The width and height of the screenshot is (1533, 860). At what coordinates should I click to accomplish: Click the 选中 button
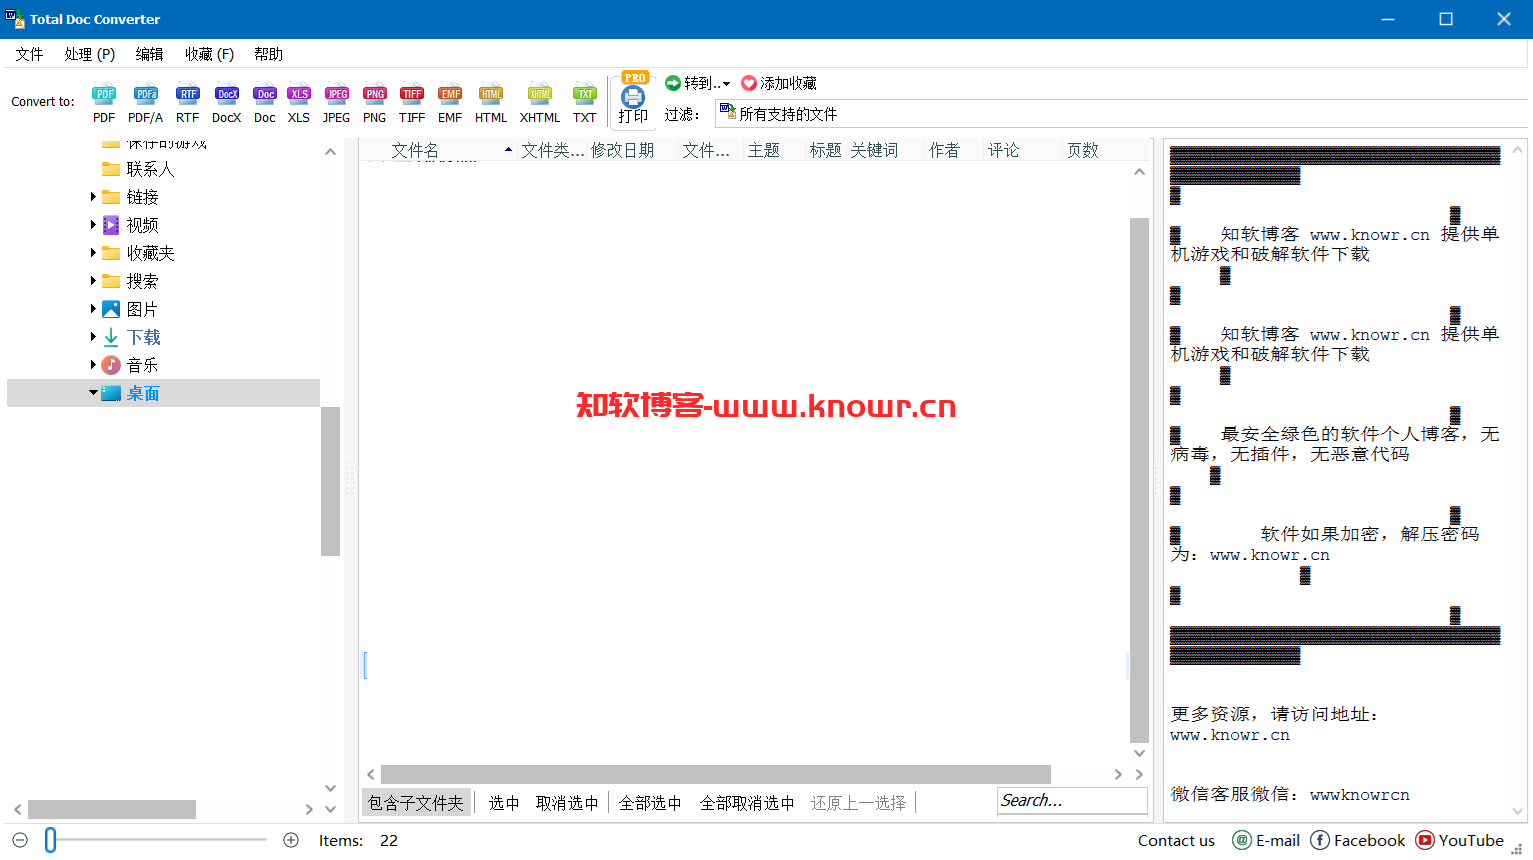click(504, 803)
